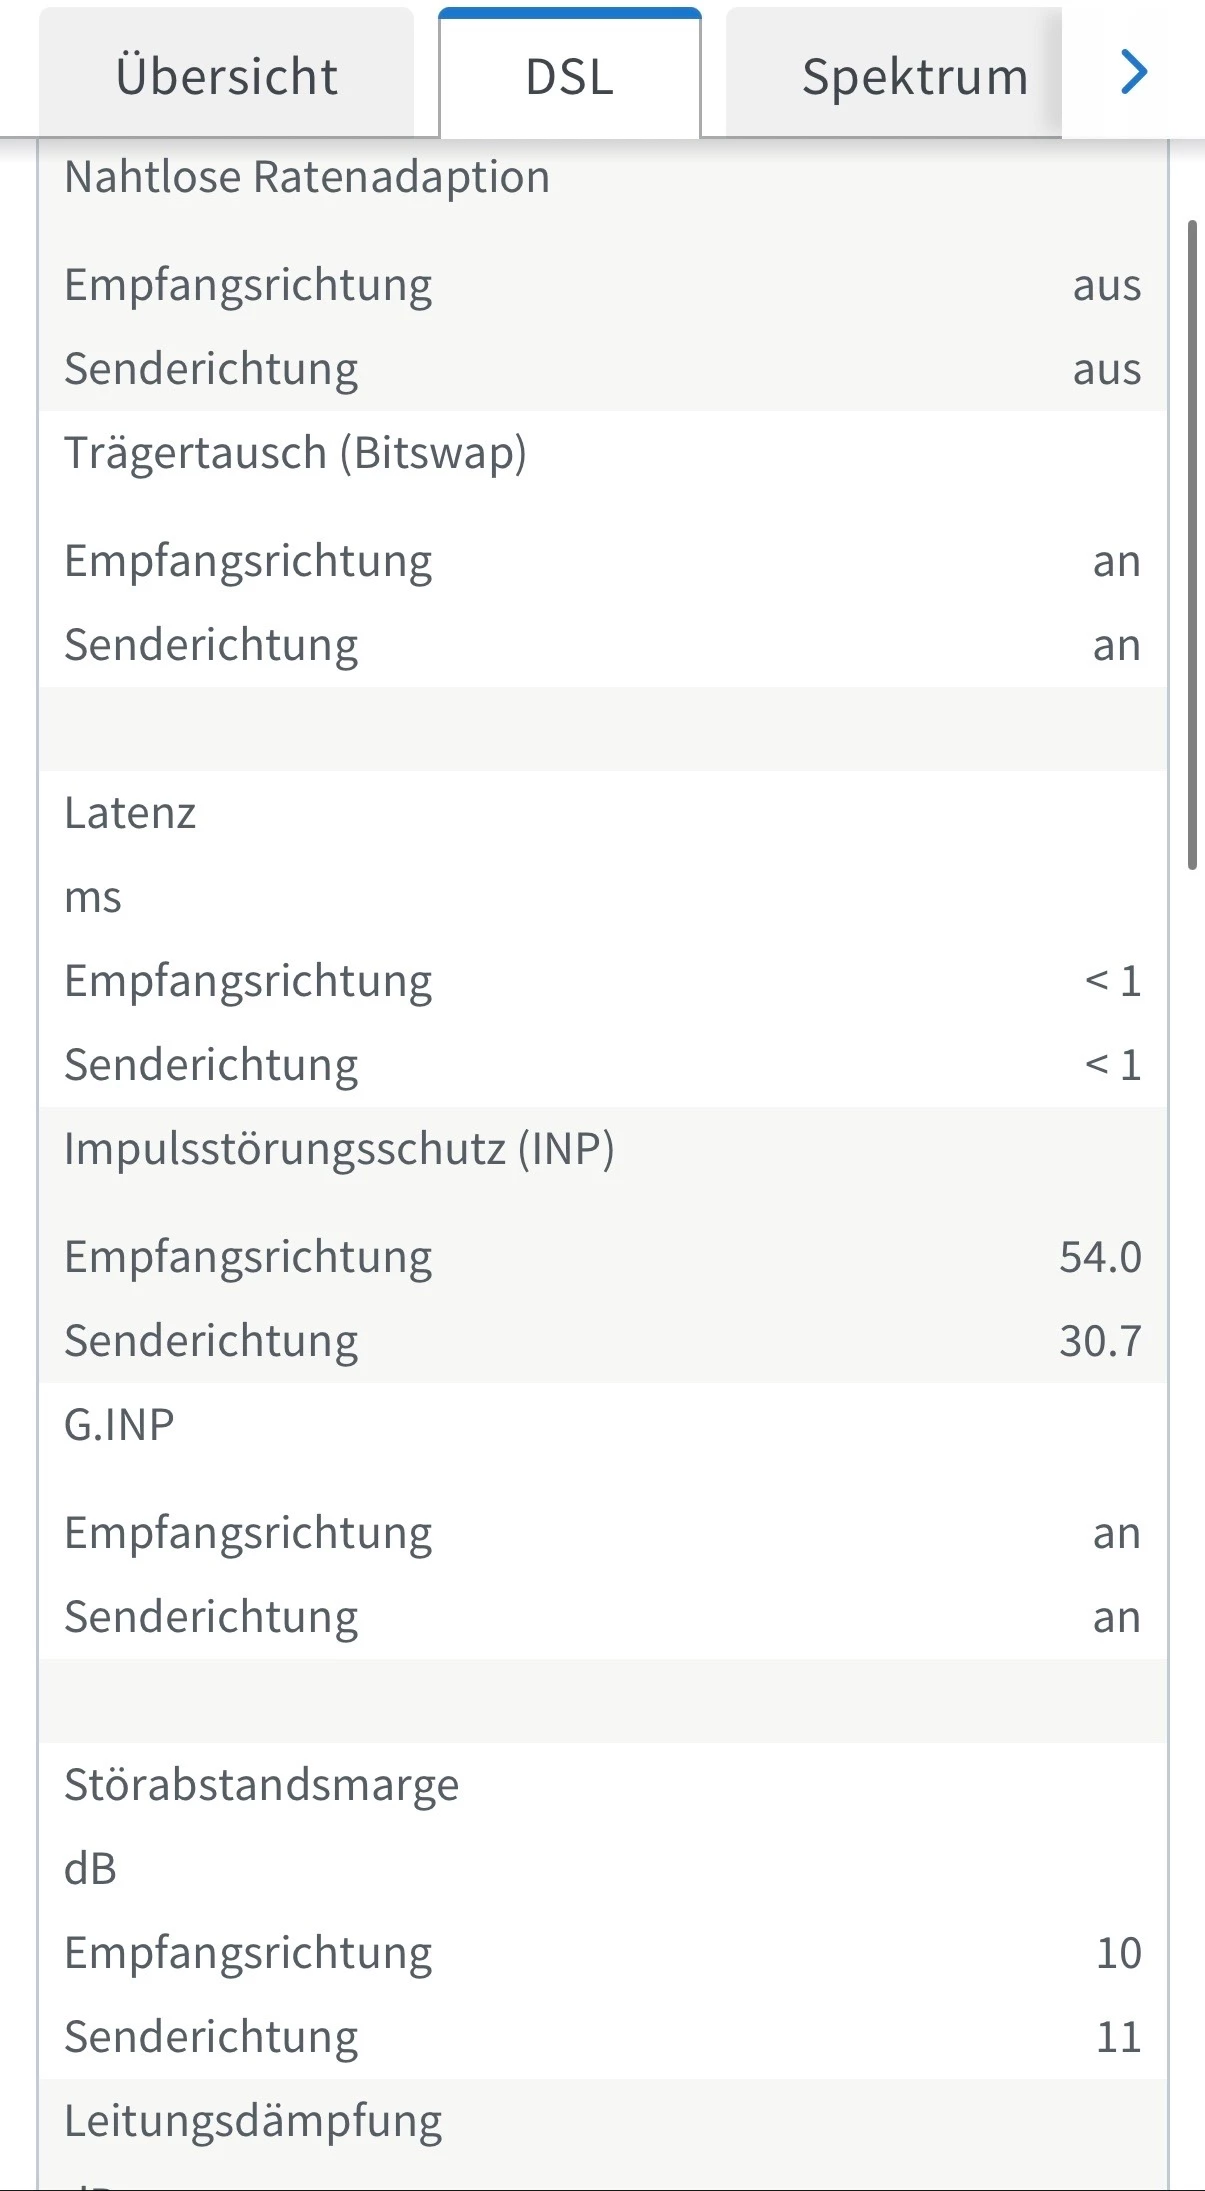Click the Nahtlose Ratenadaption heading
Image resolution: width=1205 pixels, height=2191 pixels.
pos(307,177)
